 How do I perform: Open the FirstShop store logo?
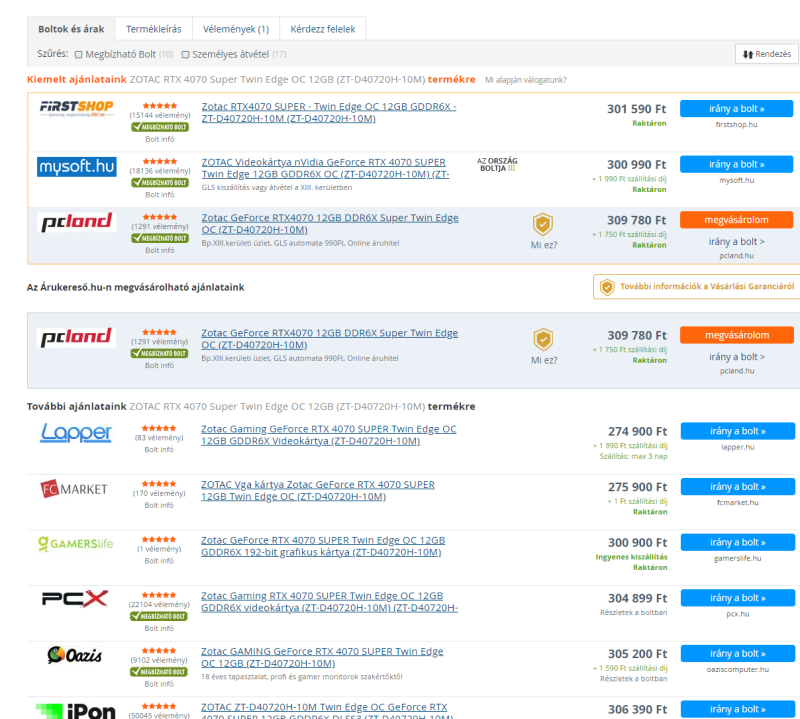point(77,108)
